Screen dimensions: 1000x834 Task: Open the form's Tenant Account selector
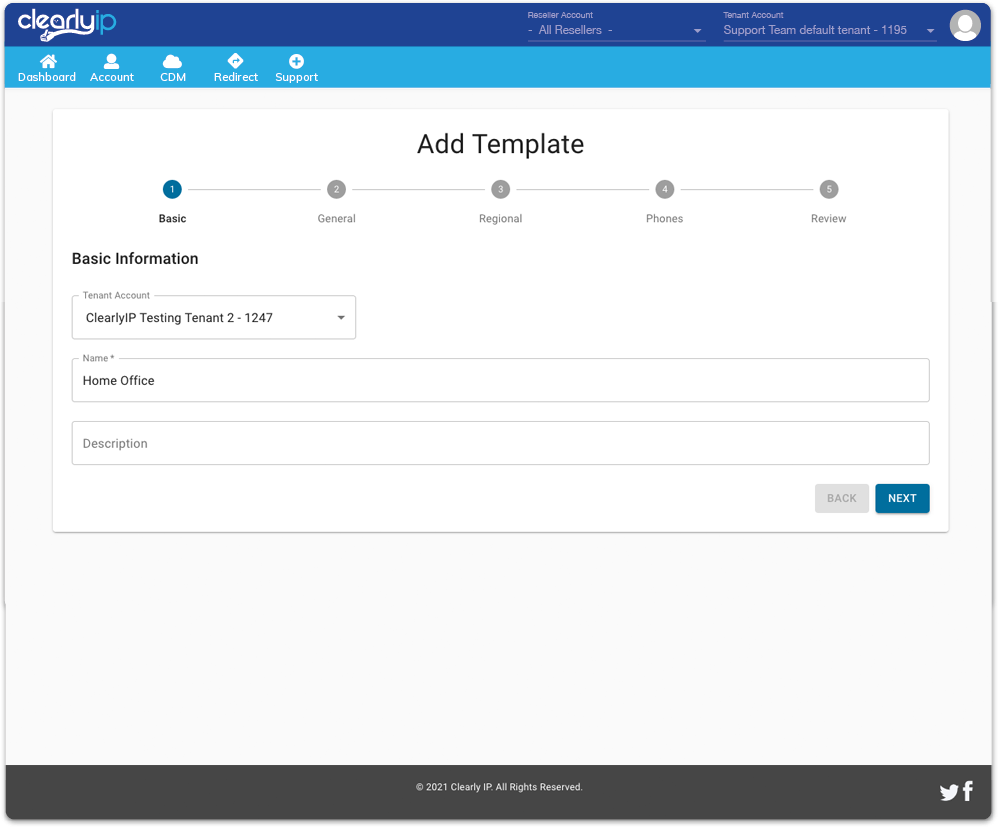214,318
